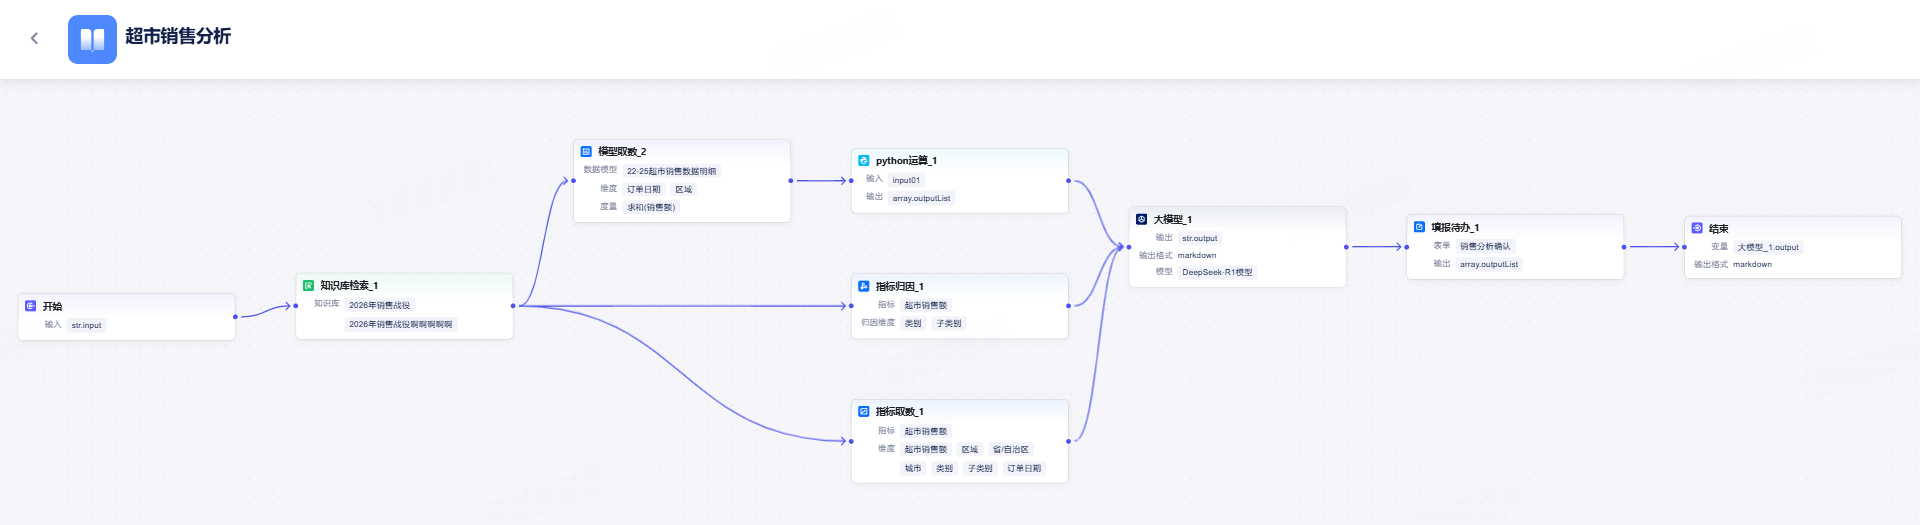Viewport: 1920px width, 525px height.
Task: Click the 2026年销售战役 knowledge base tag
Action: tap(379, 305)
